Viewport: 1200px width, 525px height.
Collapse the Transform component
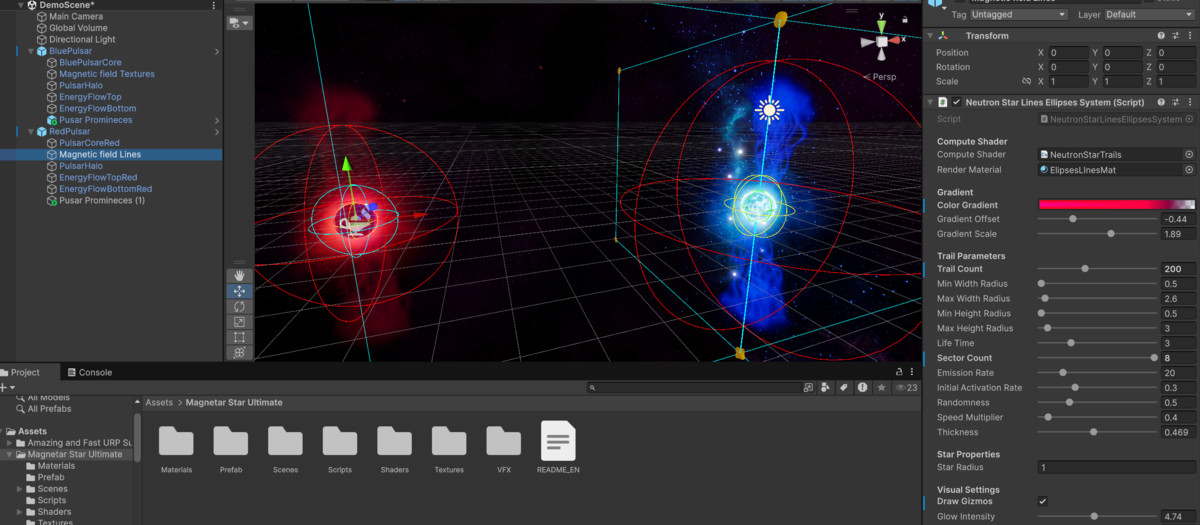(930, 36)
